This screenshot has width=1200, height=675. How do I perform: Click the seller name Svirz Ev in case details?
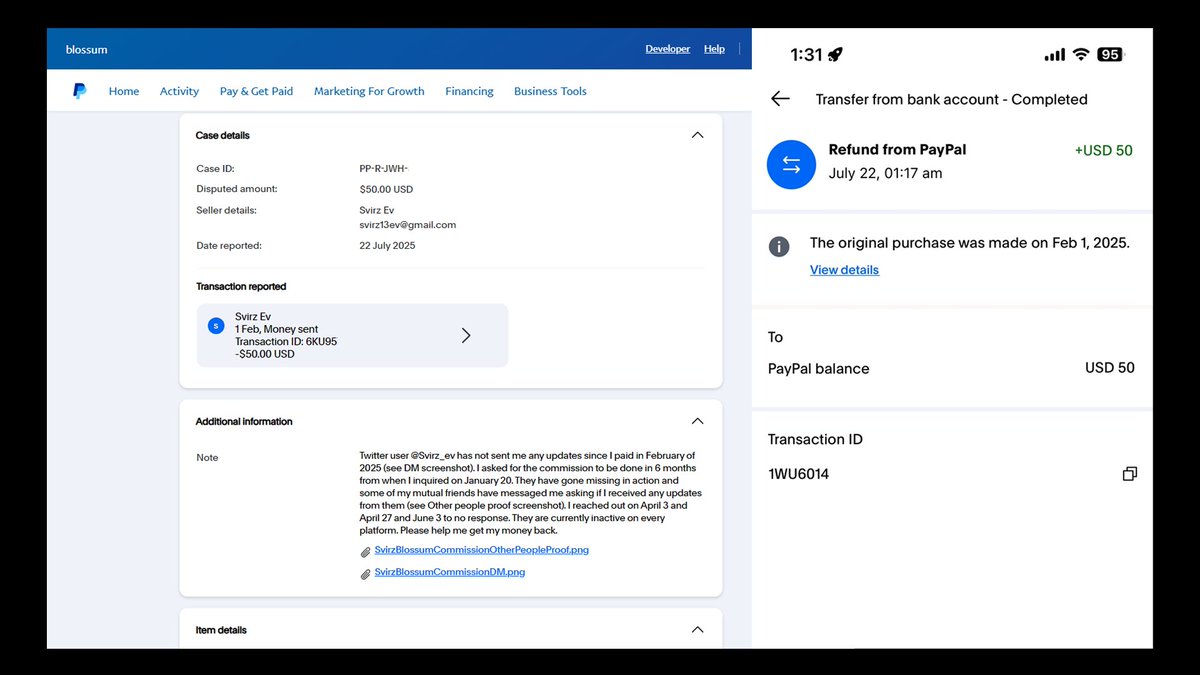tap(378, 210)
